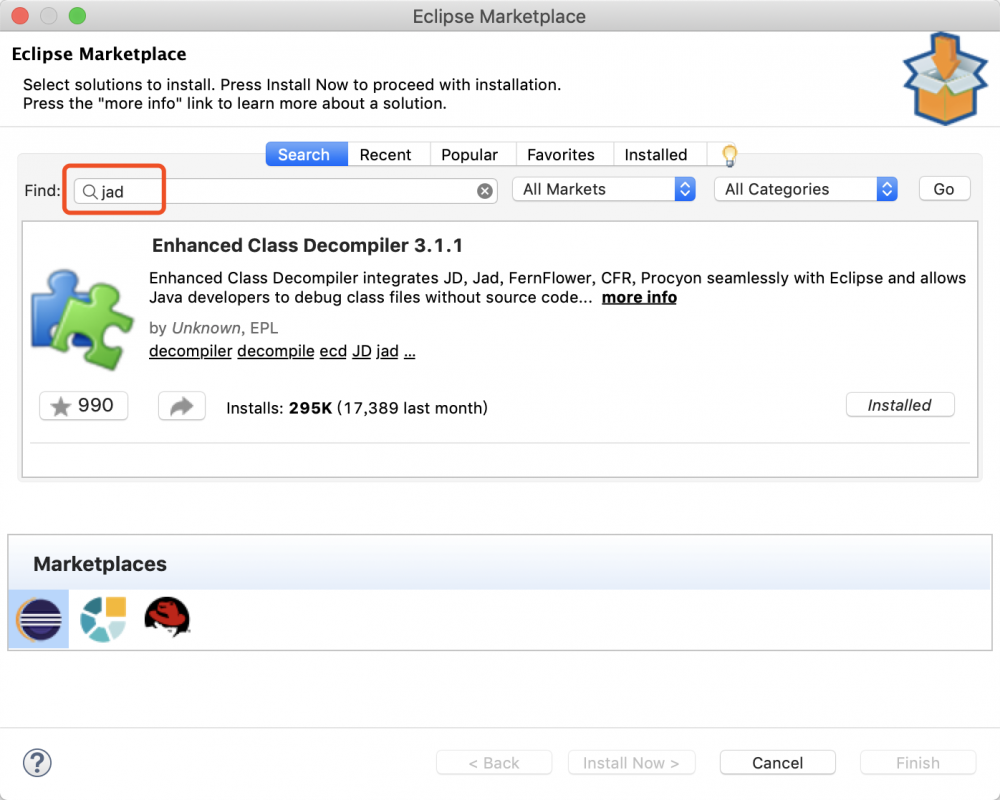
Task: Click the ecd tag link
Action: tap(333, 352)
